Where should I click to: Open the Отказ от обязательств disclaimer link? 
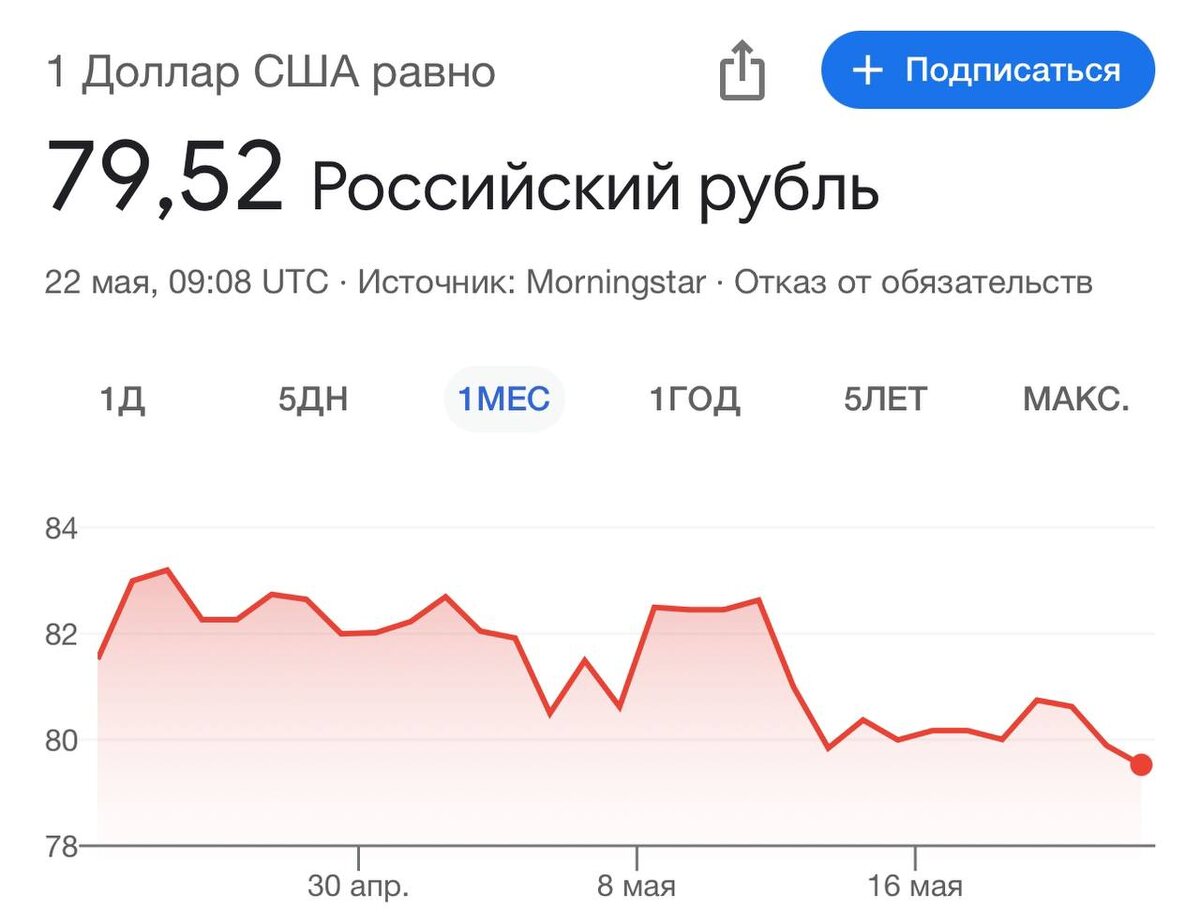point(913,283)
